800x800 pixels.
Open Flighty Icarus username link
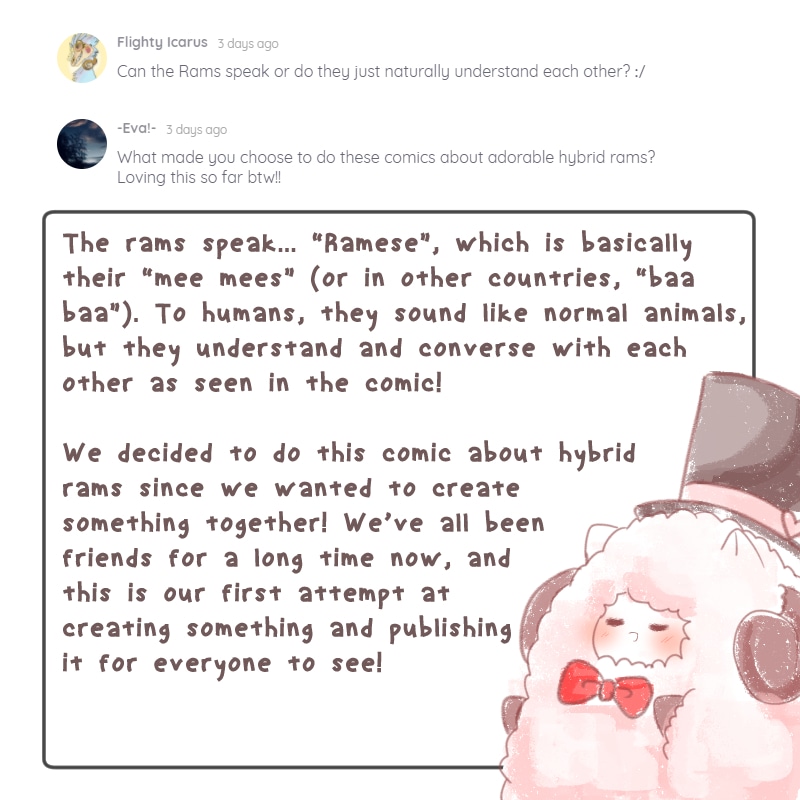pos(162,42)
